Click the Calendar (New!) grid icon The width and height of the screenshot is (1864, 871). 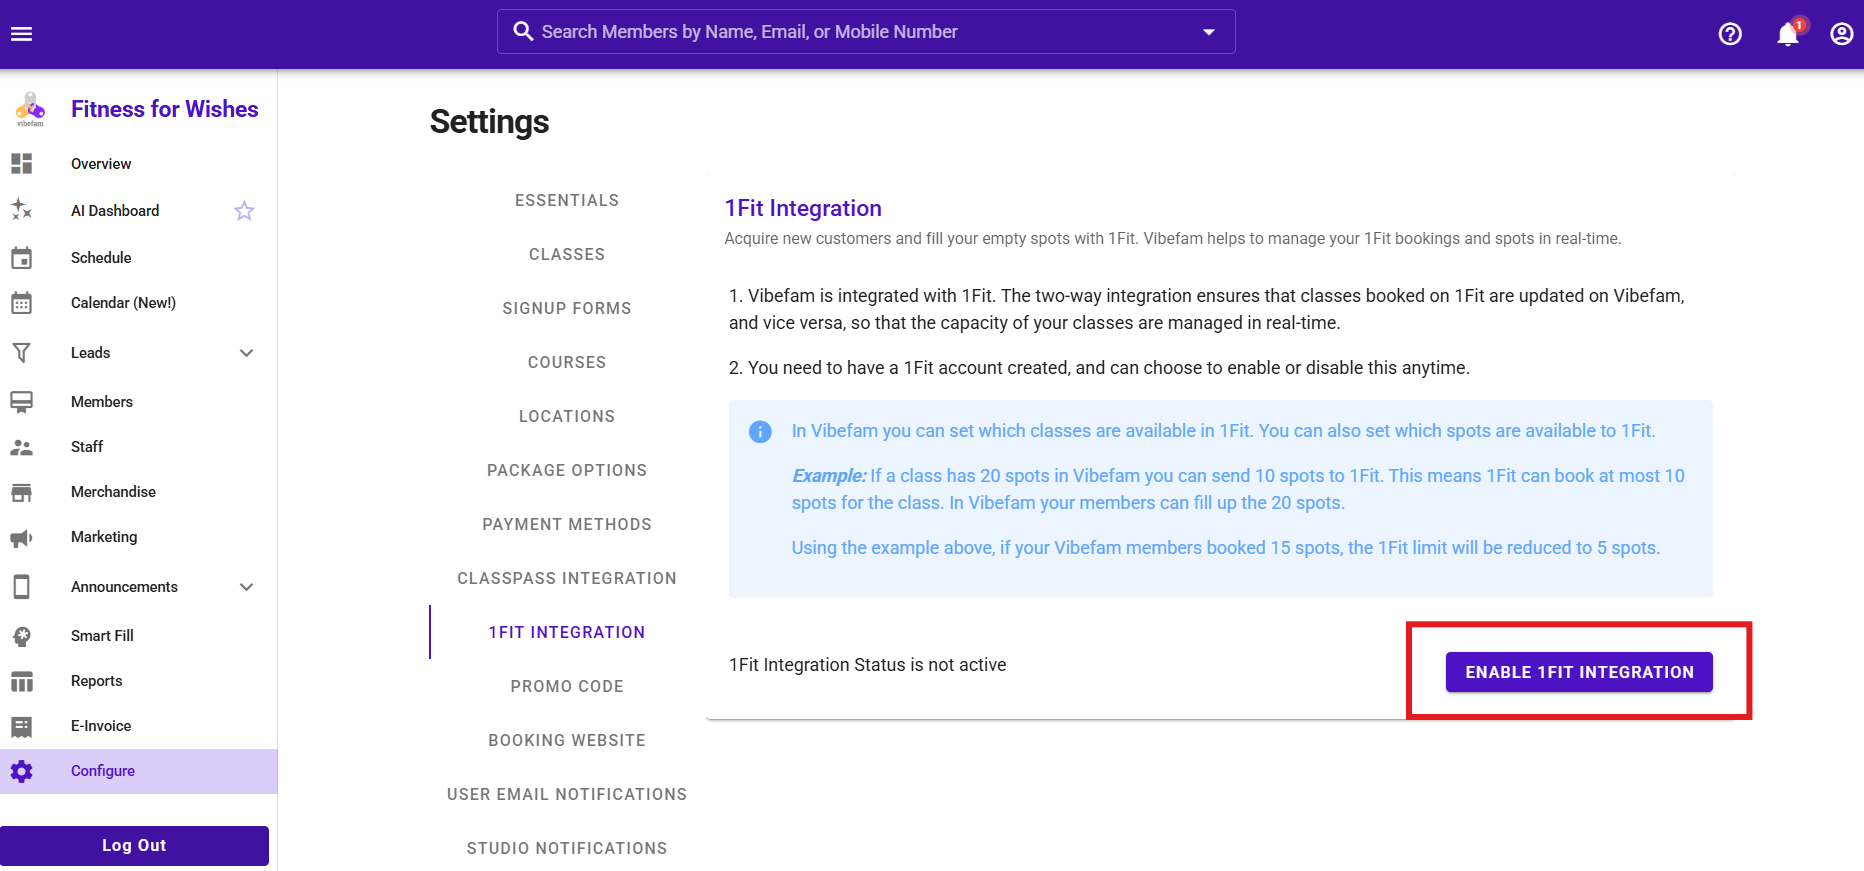tap(21, 302)
